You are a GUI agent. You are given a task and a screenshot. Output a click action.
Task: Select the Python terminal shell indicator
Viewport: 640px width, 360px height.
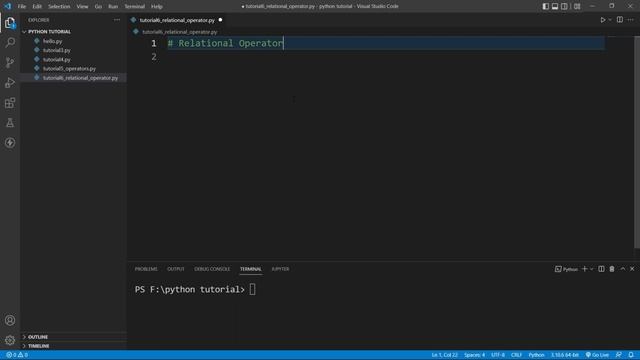567,269
